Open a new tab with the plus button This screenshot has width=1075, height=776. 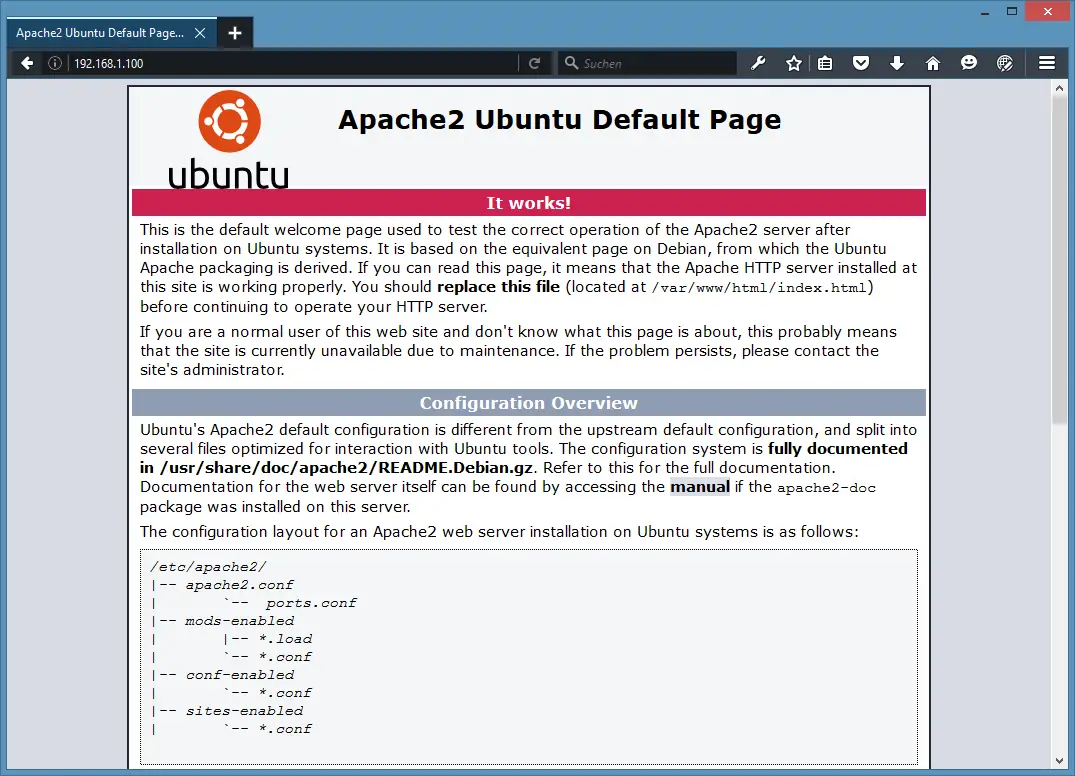pos(235,33)
